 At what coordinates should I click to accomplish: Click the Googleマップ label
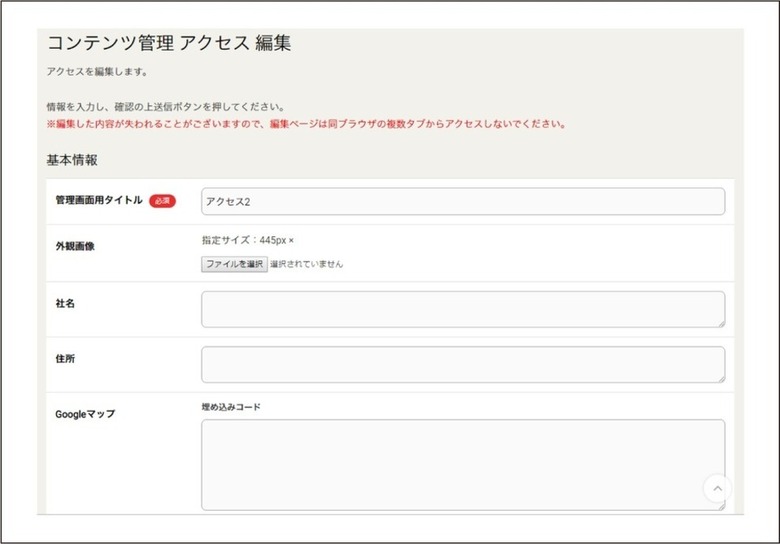coord(85,414)
